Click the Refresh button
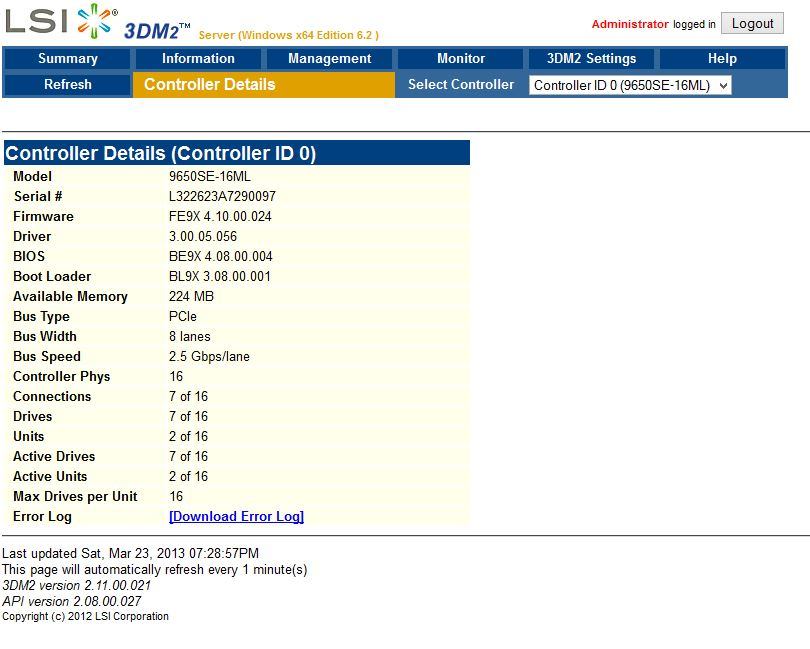 [x=67, y=84]
